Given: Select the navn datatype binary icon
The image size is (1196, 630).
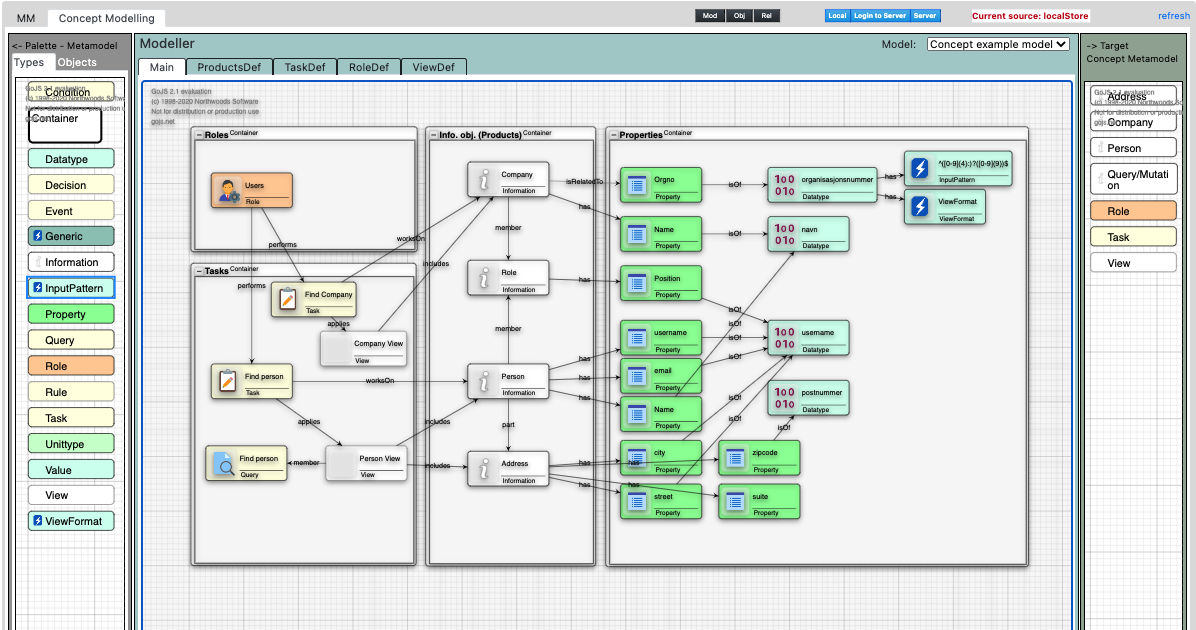Looking at the screenshot, I should [784, 234].
